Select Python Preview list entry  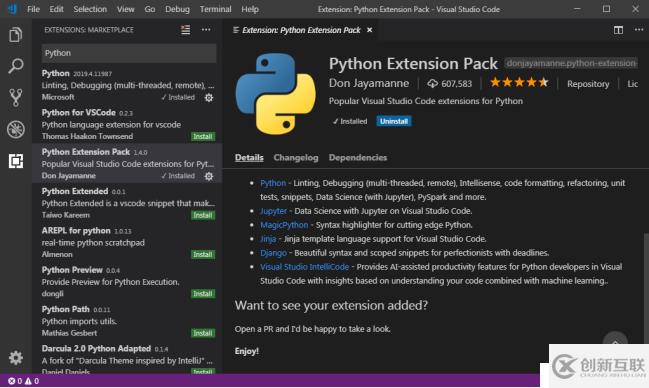click(x=127, y=282)
